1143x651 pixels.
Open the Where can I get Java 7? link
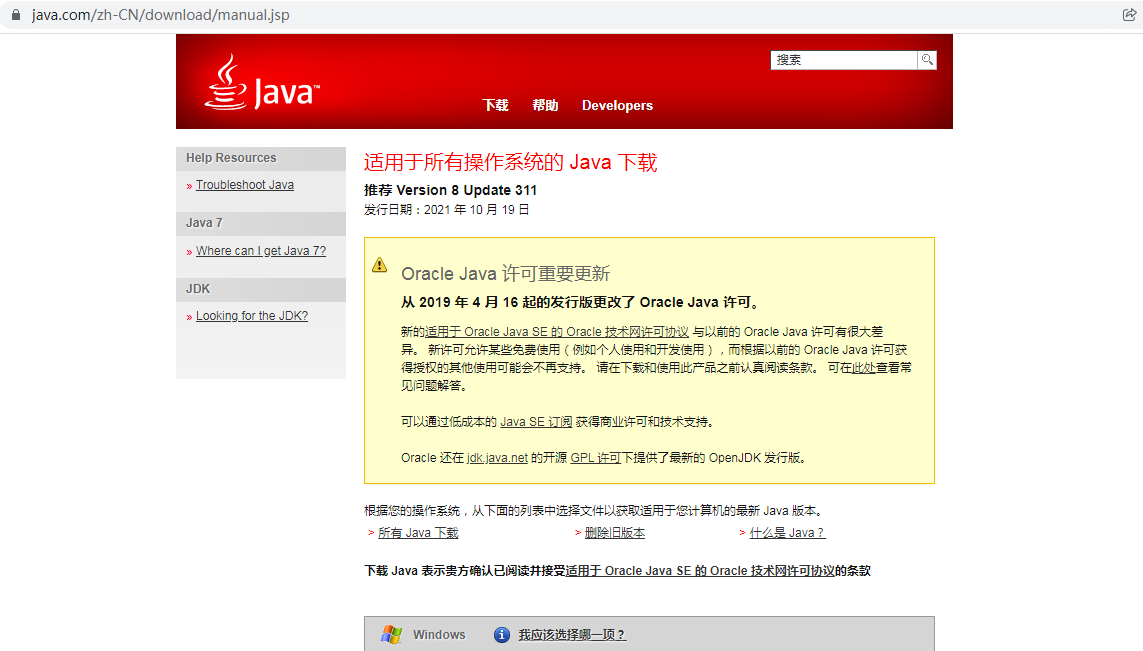point(261,251)
